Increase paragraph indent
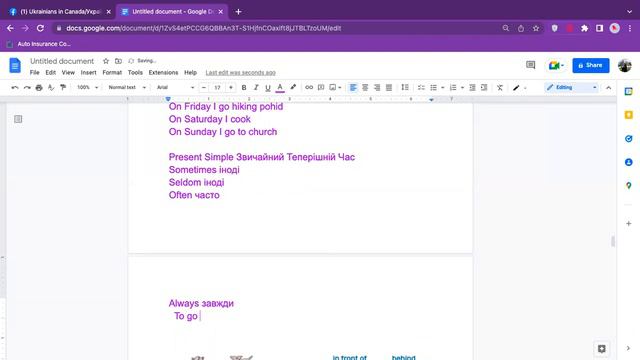The height and width of the screenshot is (360, 640). (x=484, y=87)
